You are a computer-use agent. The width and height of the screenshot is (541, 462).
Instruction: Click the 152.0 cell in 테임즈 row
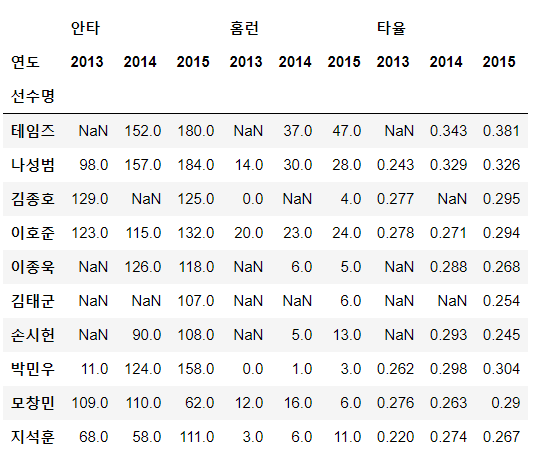143,131
